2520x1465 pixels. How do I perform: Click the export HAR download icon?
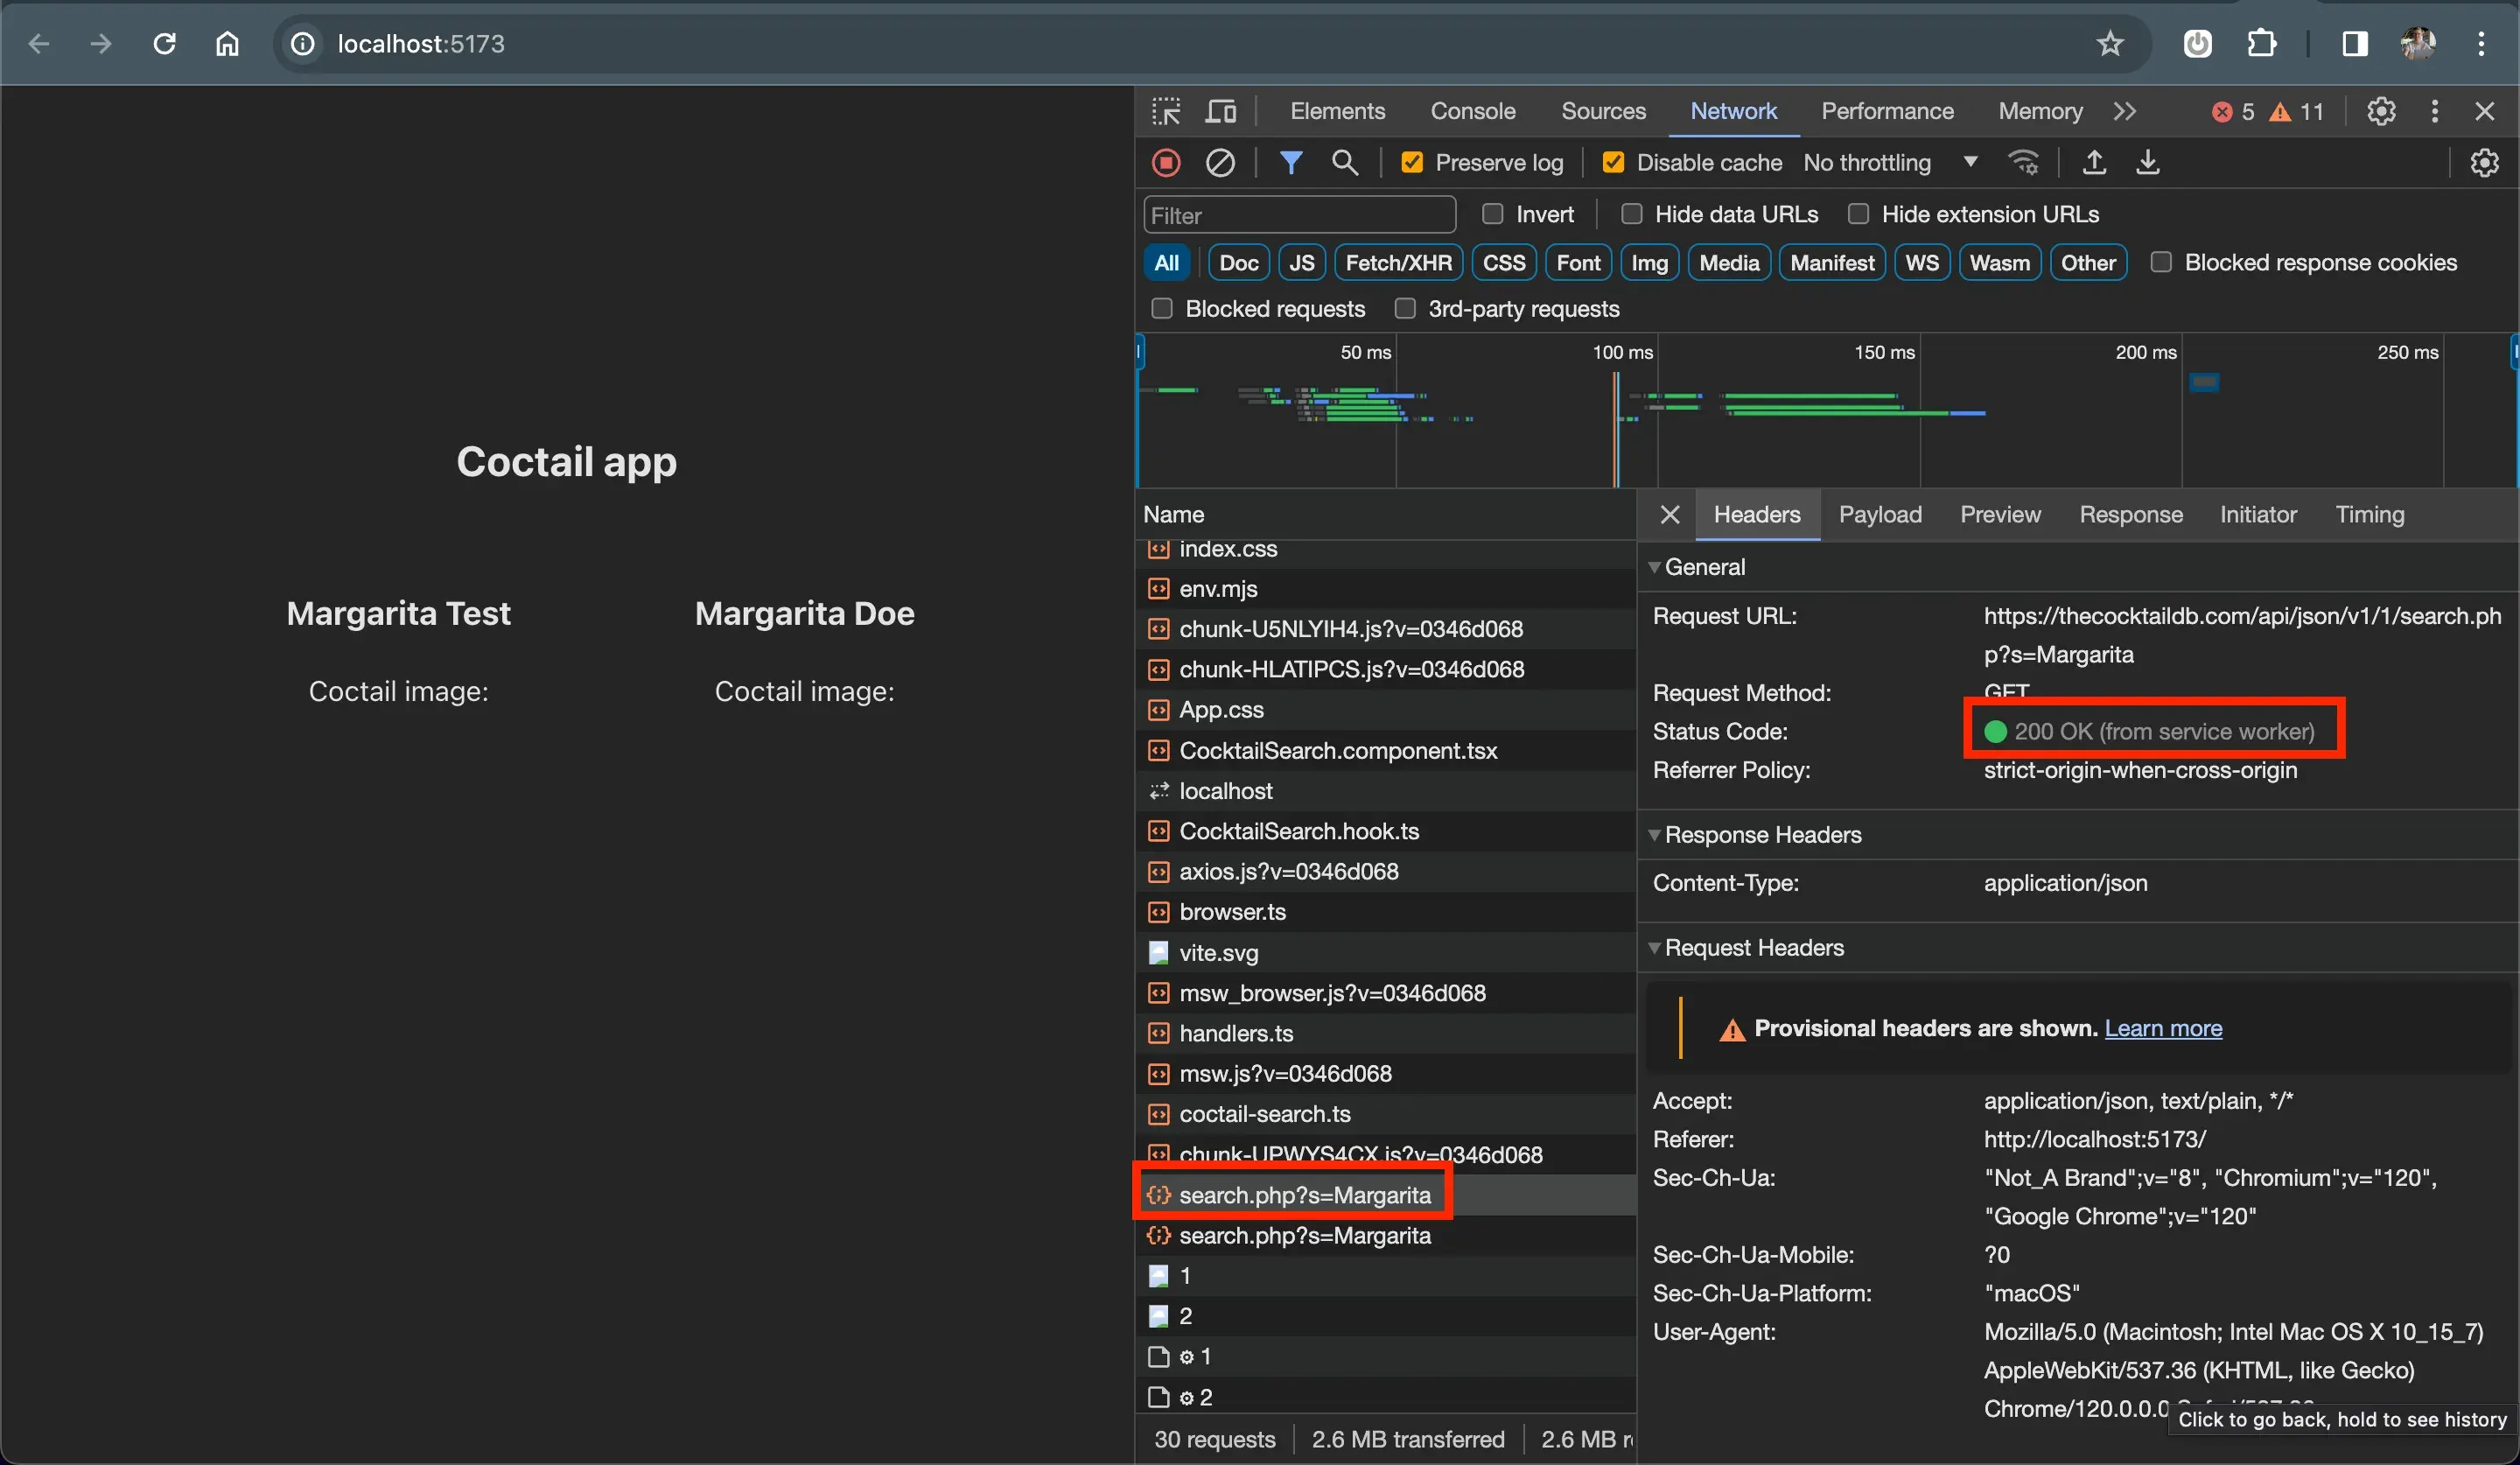point(2147,162)
